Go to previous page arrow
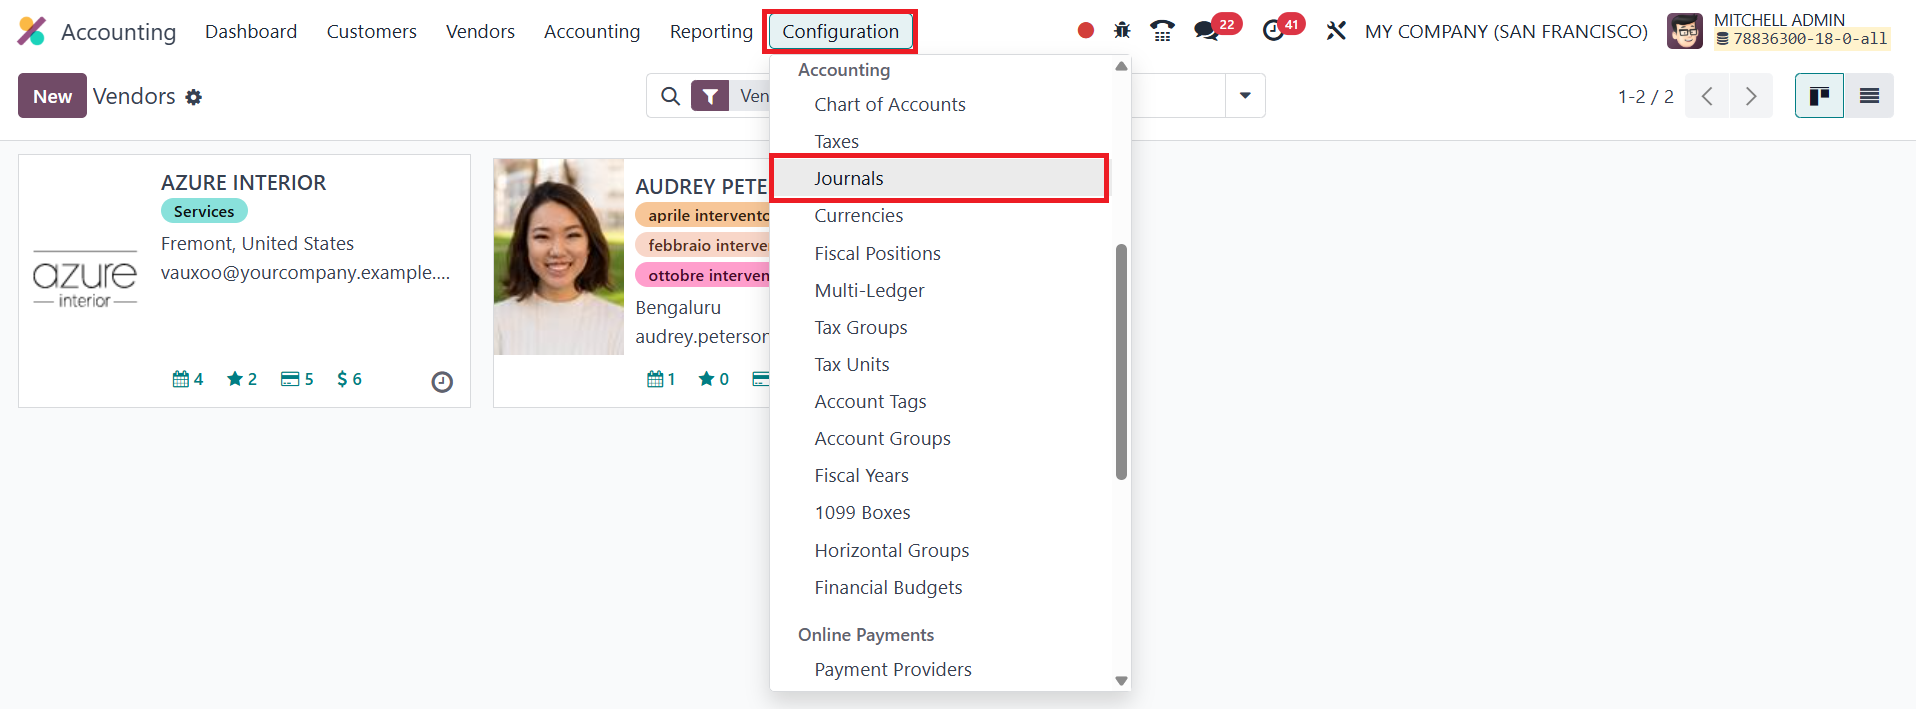This screenshot has height=709, width=1916. [1707, 96]
